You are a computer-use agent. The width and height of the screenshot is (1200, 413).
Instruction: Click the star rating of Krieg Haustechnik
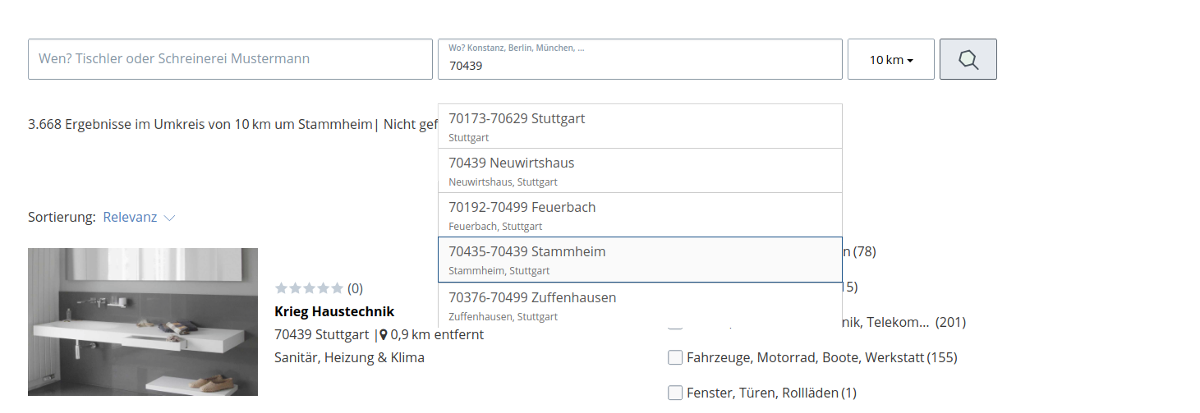click(x=309, y=288)
